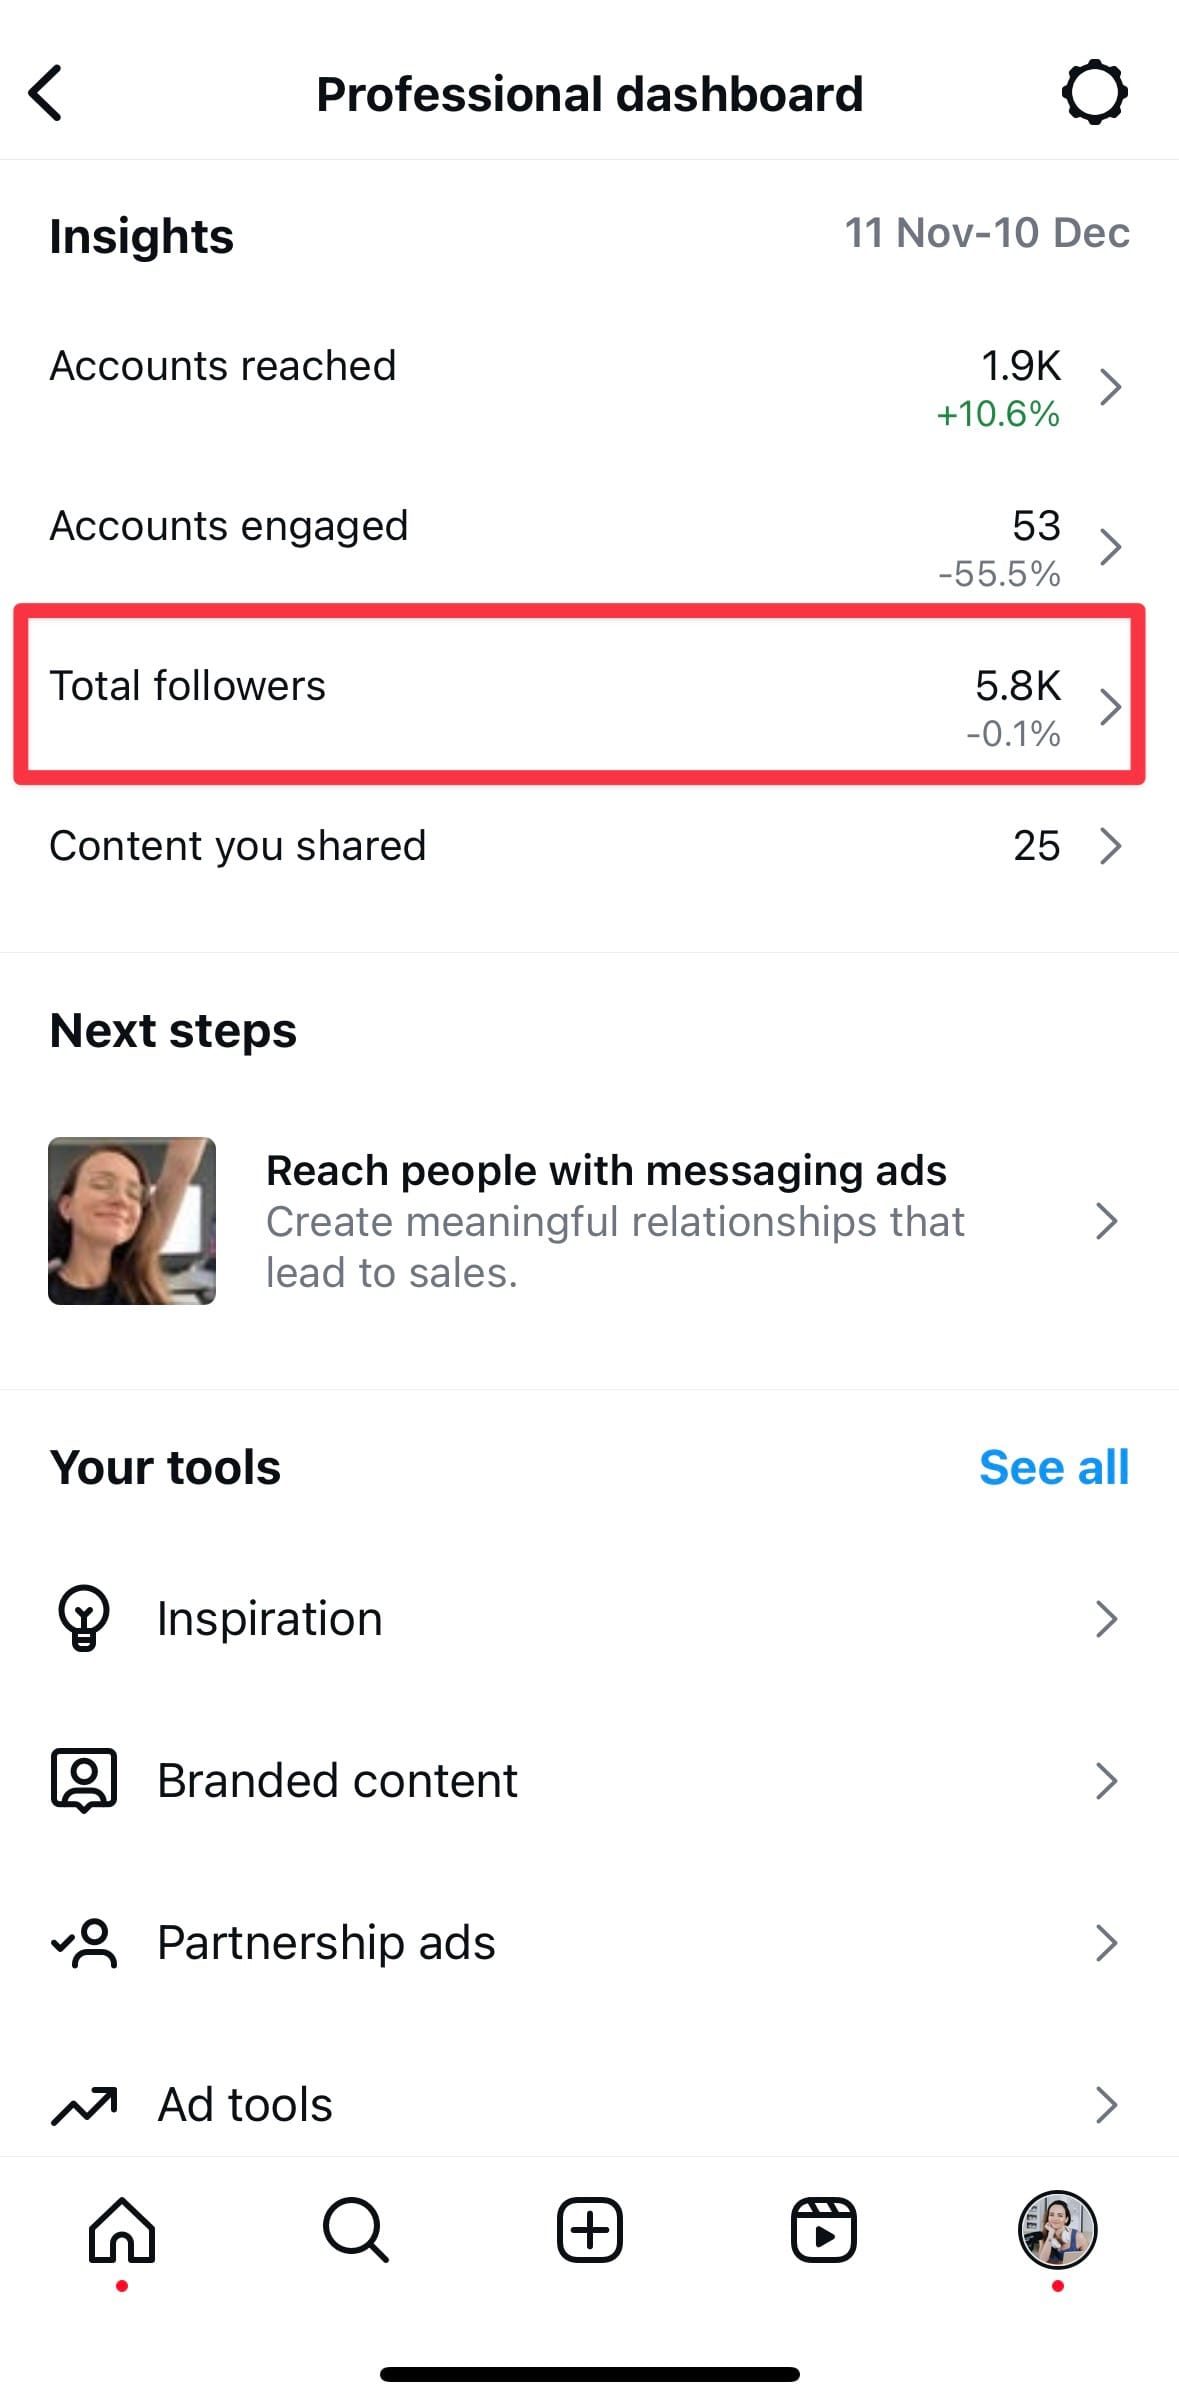Go to Home feed tab
Viewport: 1179px width, 2406px height.
point(122,2230)
